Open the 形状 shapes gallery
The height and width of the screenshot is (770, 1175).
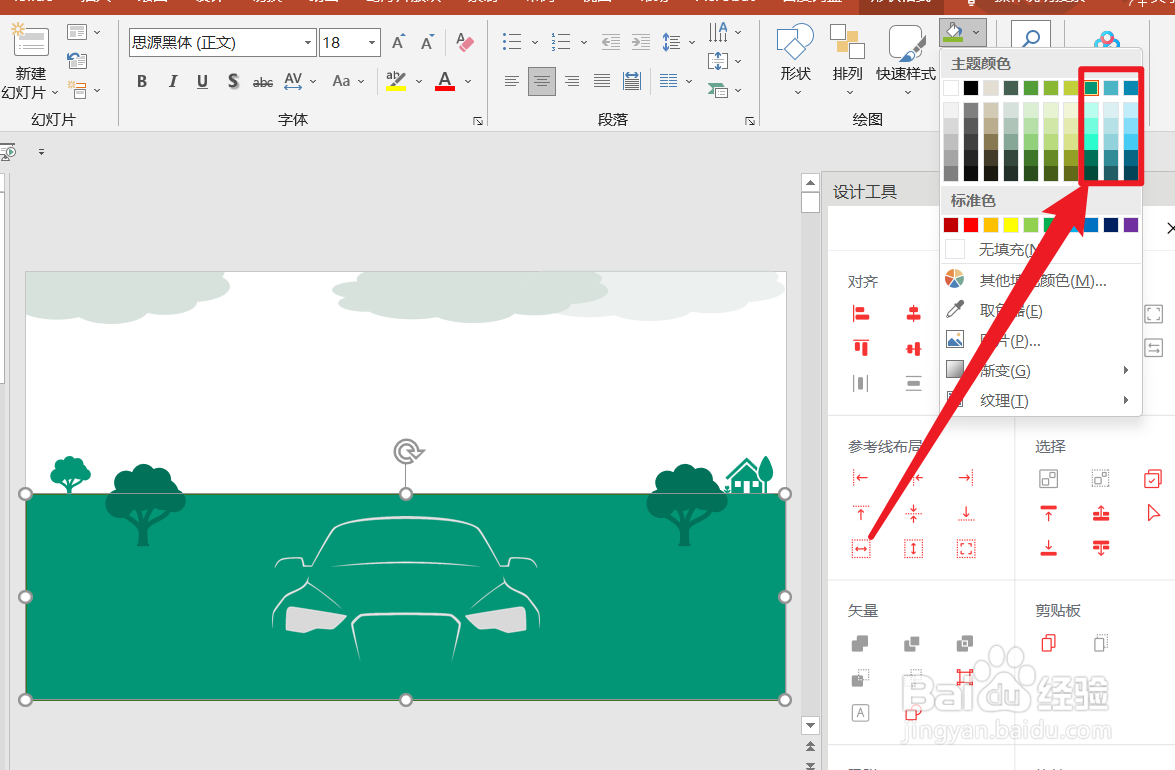tap(795, 60)
